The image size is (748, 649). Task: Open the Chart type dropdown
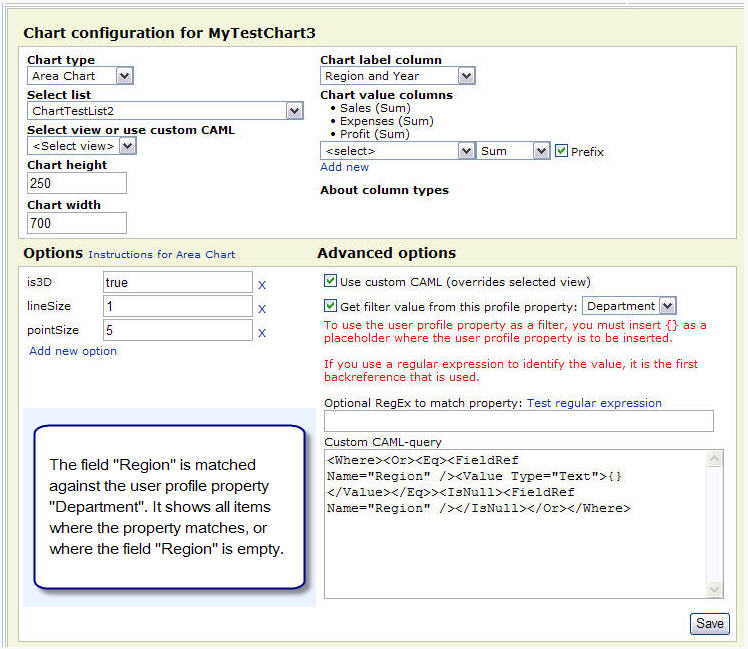pos(124,76)
